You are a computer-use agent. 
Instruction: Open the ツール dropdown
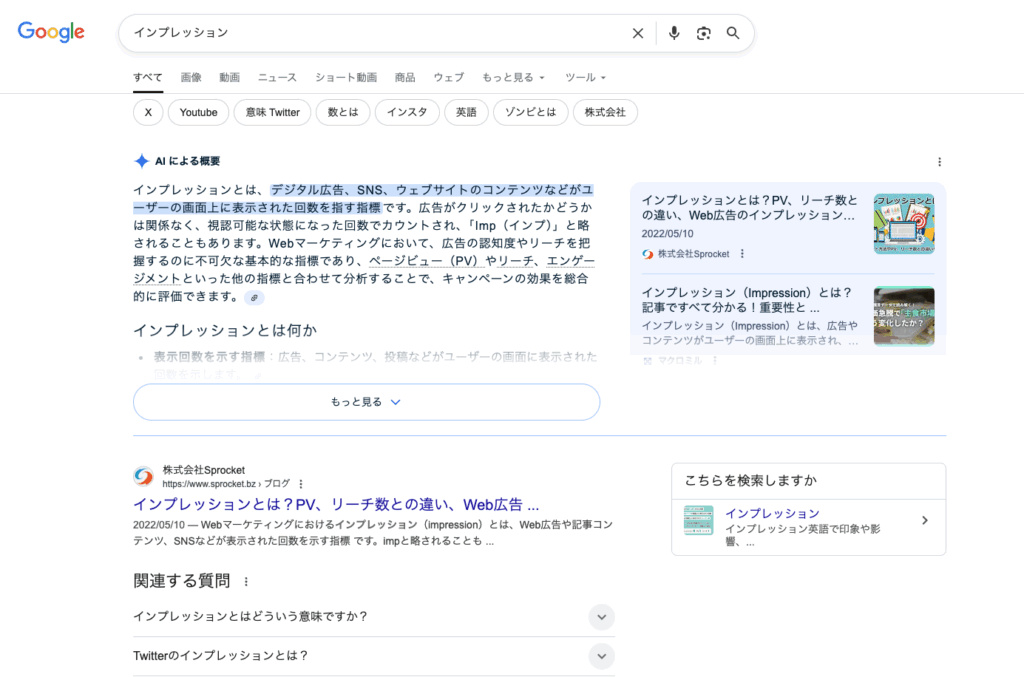click(x=585, y=77)
